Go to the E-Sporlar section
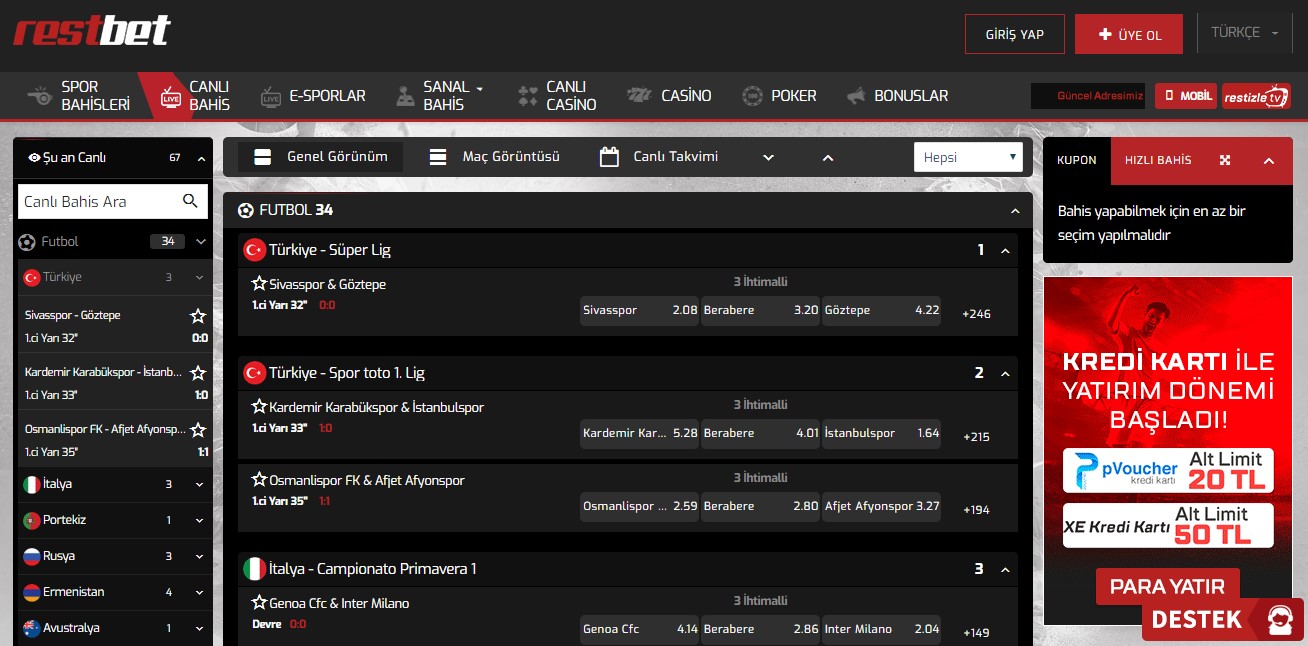 pos(313,96)
